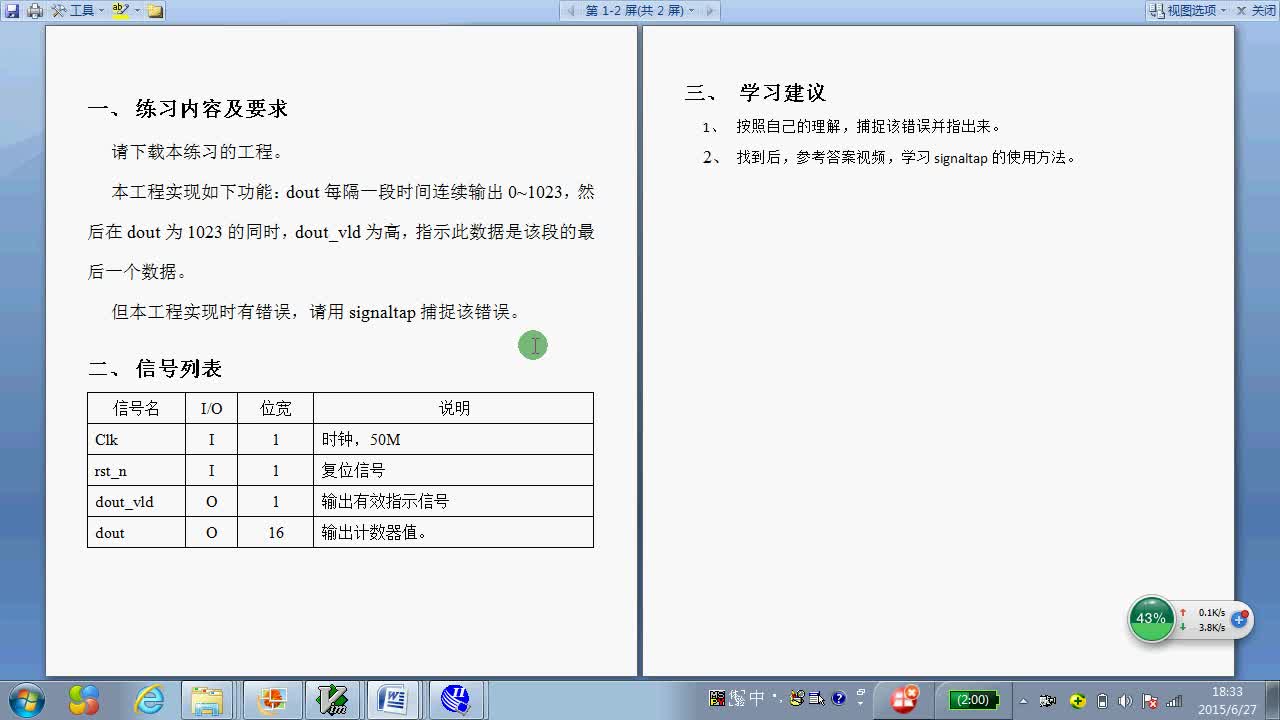This screenshot has height=720, width=1280.
Task: Click the IME character set face icon
Action: (797, 699)
